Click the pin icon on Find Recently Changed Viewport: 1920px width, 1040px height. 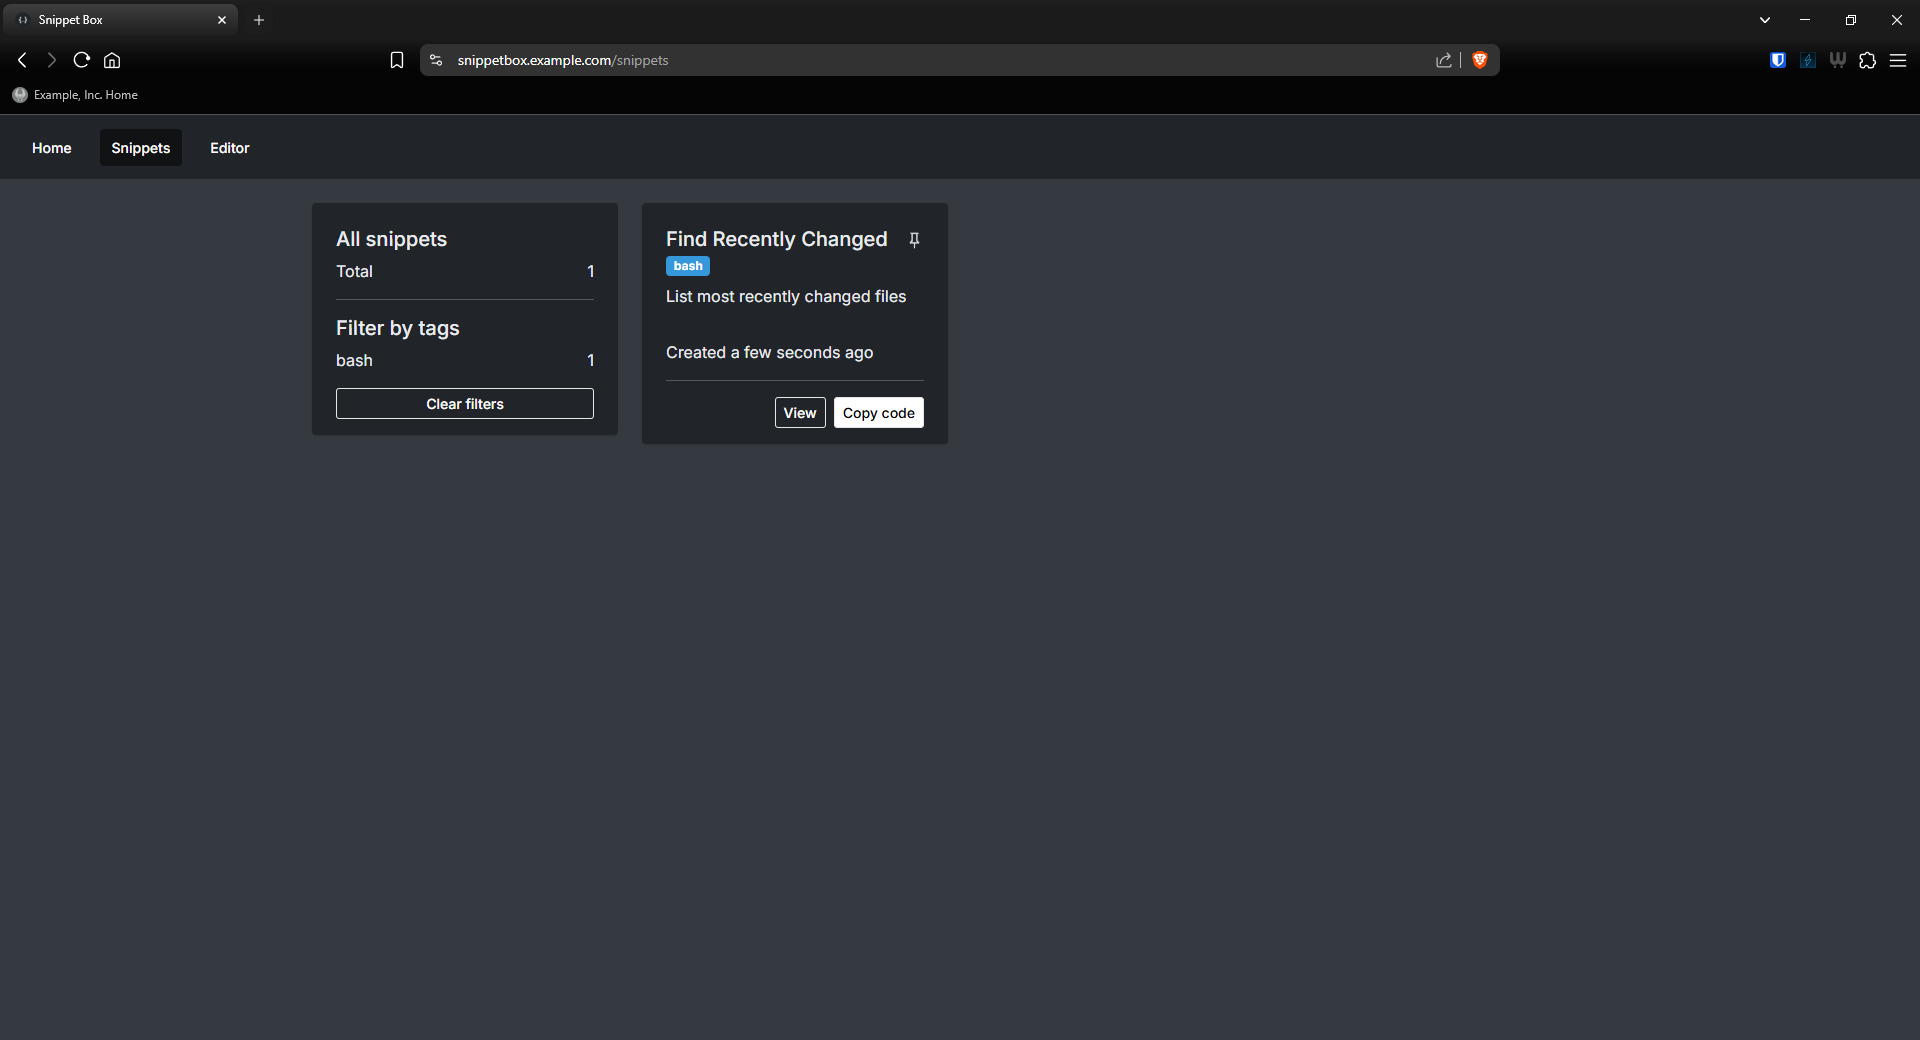click(x=914, y=240)
